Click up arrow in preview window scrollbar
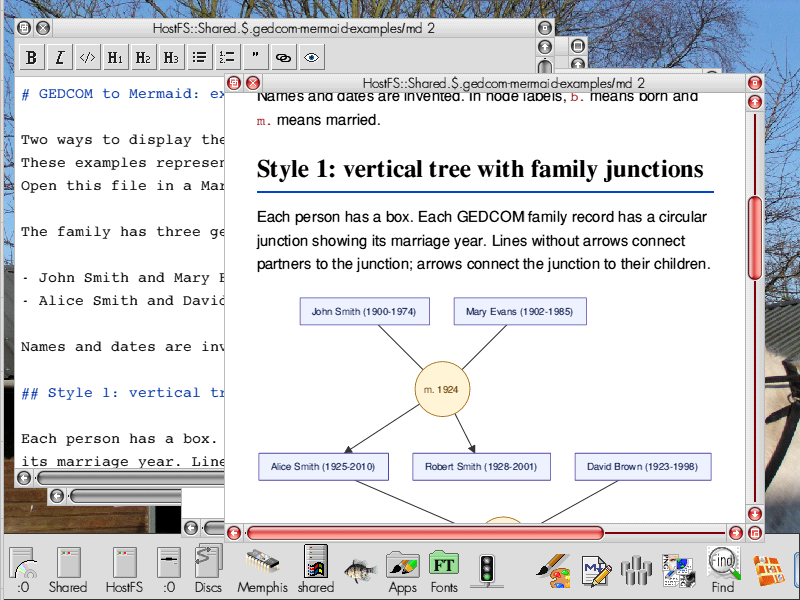Viewport: 800px width, 600px height. (x=755, y=102)
